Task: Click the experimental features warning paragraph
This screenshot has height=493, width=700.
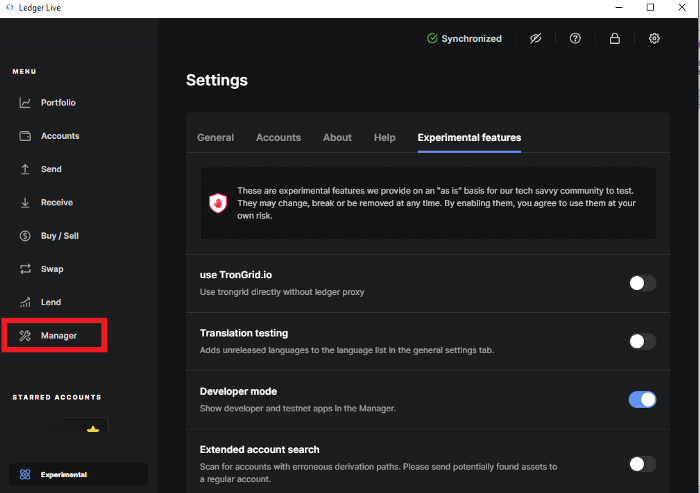Action: [436, 203]
